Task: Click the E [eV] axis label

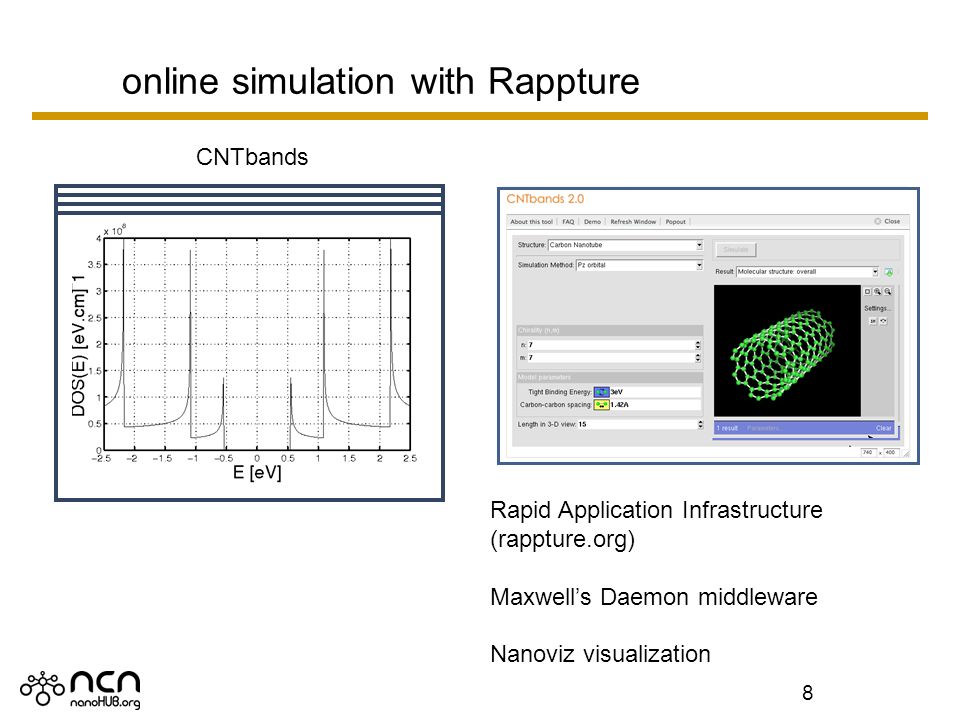Action: [x=257, y=473]
